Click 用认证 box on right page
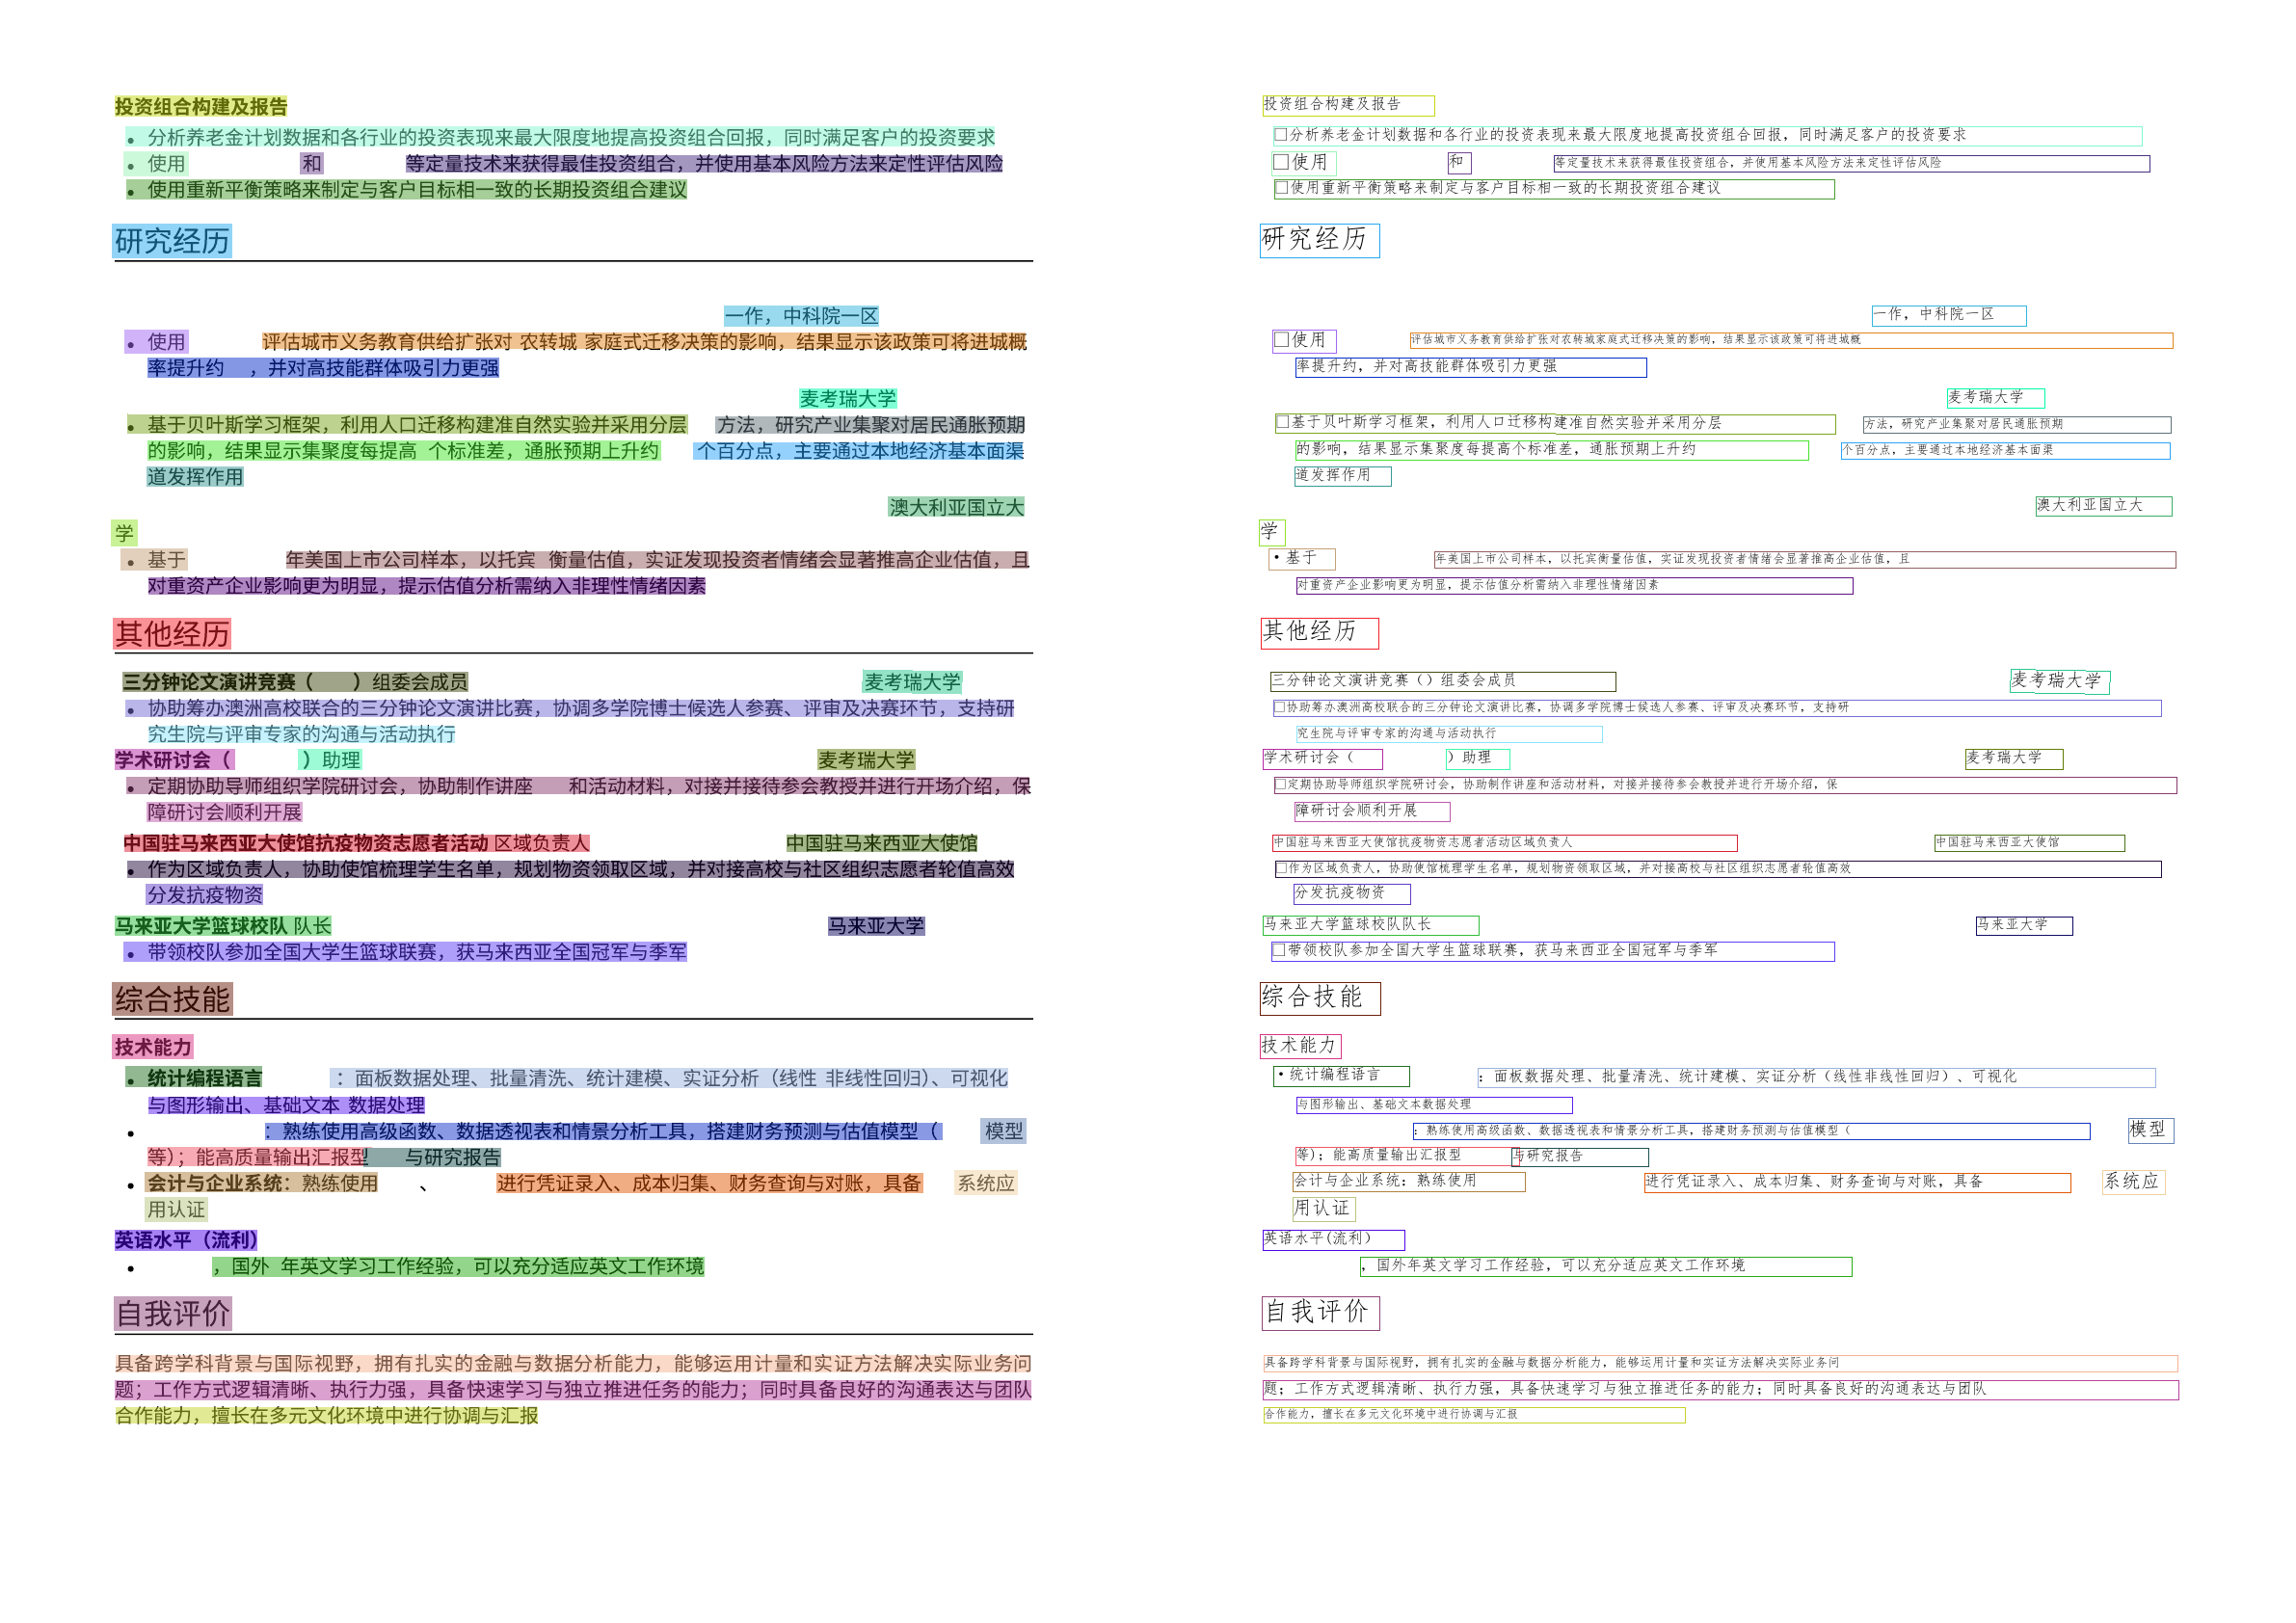Image resolution: width=2296 pixels, height=1623 pixels. (x=1322, y=1209)
